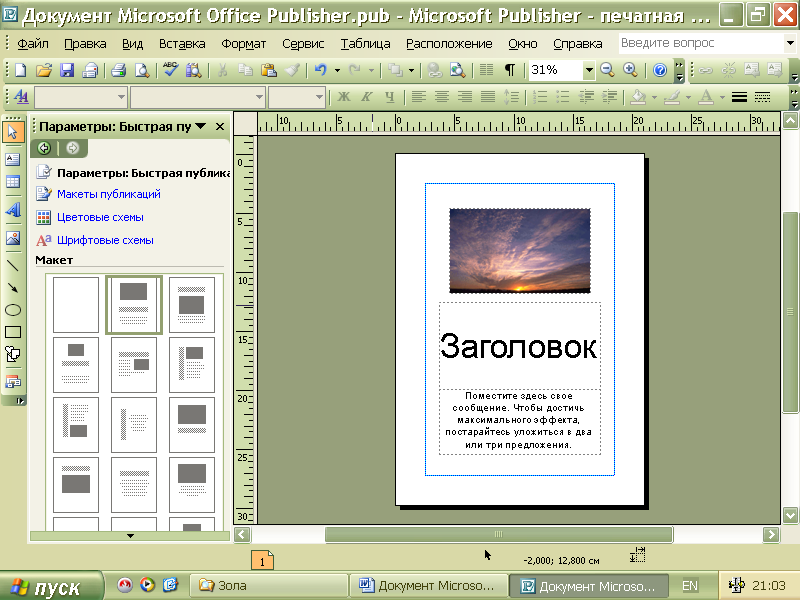
Task: Go back in the task pane with the green back arrow
Action: (x=44, y=148)
